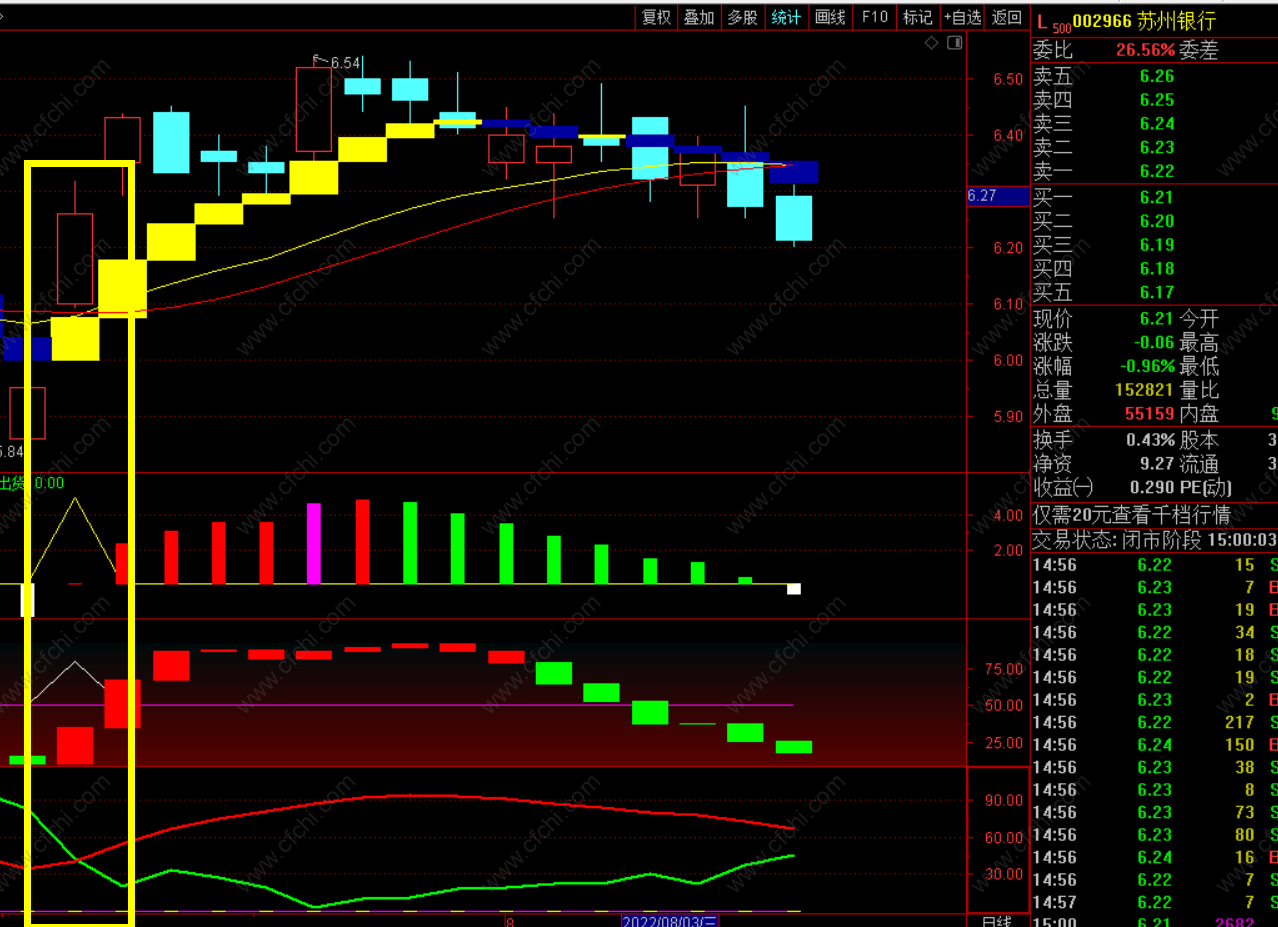This screenshot has height=927, width=1278.
Task: Click the white square marker on indicator line
Action: (794, 589)
